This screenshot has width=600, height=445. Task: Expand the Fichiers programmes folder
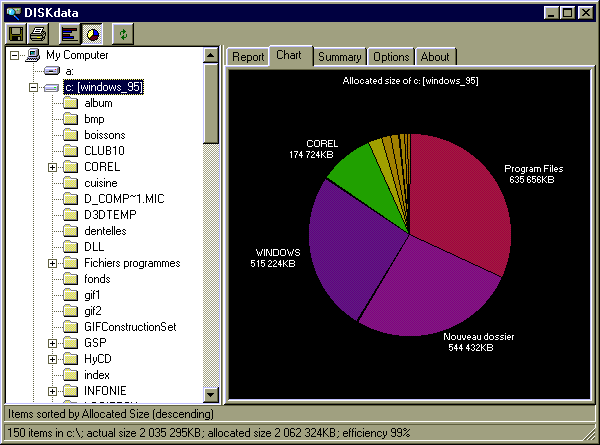53,263
